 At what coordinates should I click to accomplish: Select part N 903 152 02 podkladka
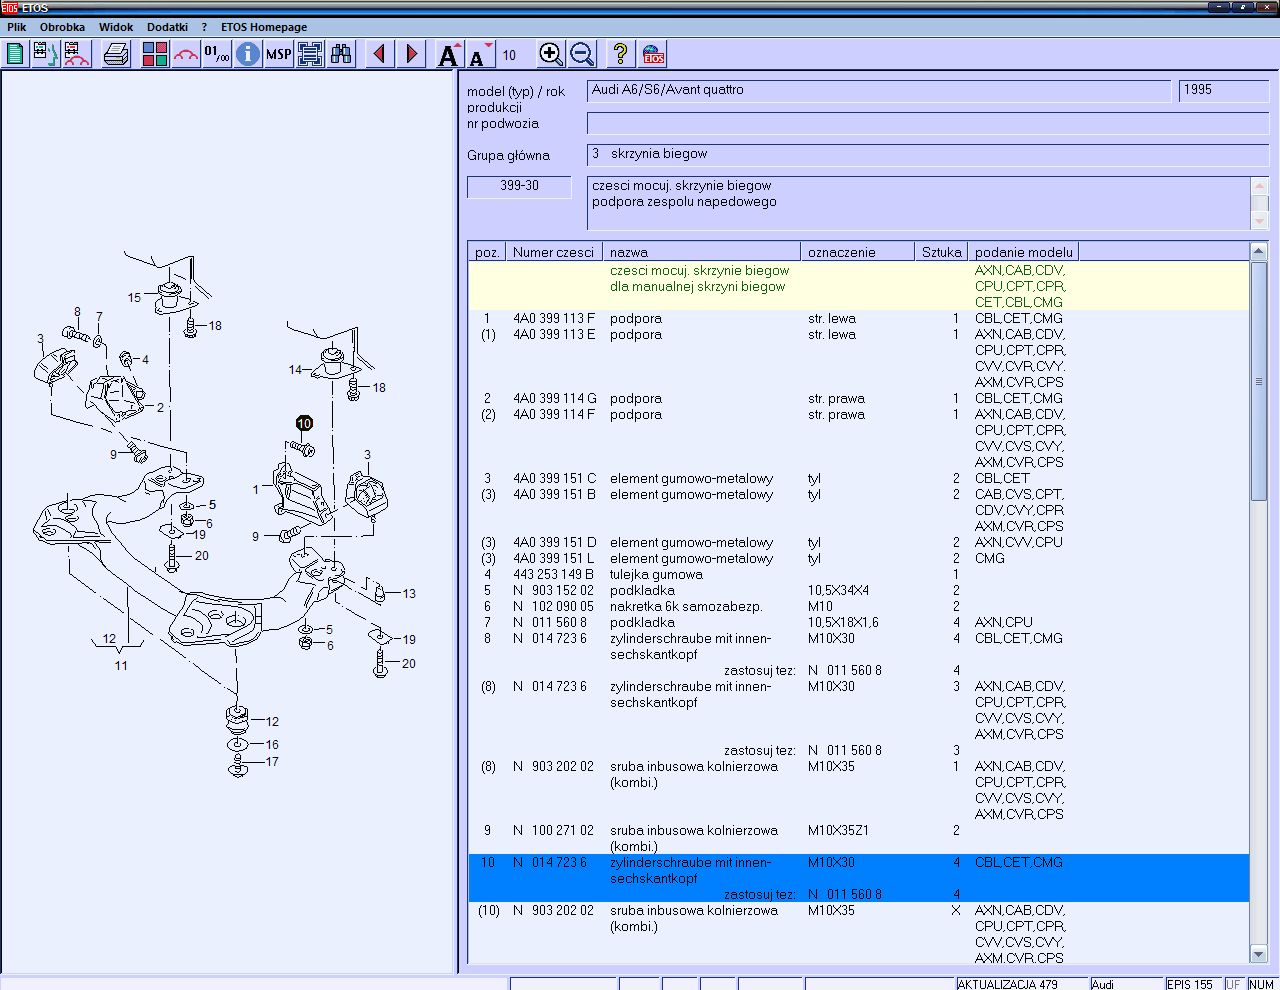pyautogui.click(x=859, y=591)
